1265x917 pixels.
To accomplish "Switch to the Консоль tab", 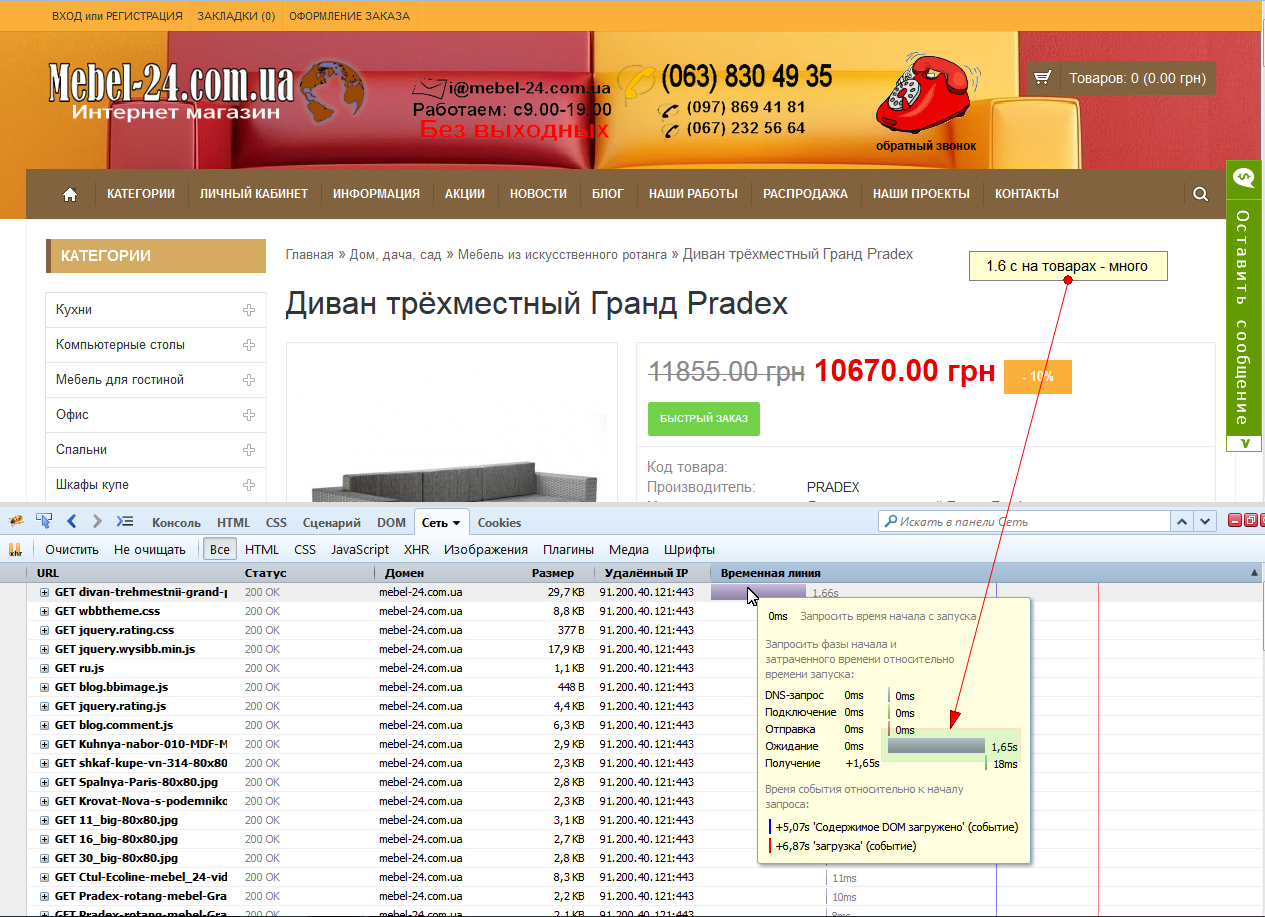I will click(x=176, y=522).
